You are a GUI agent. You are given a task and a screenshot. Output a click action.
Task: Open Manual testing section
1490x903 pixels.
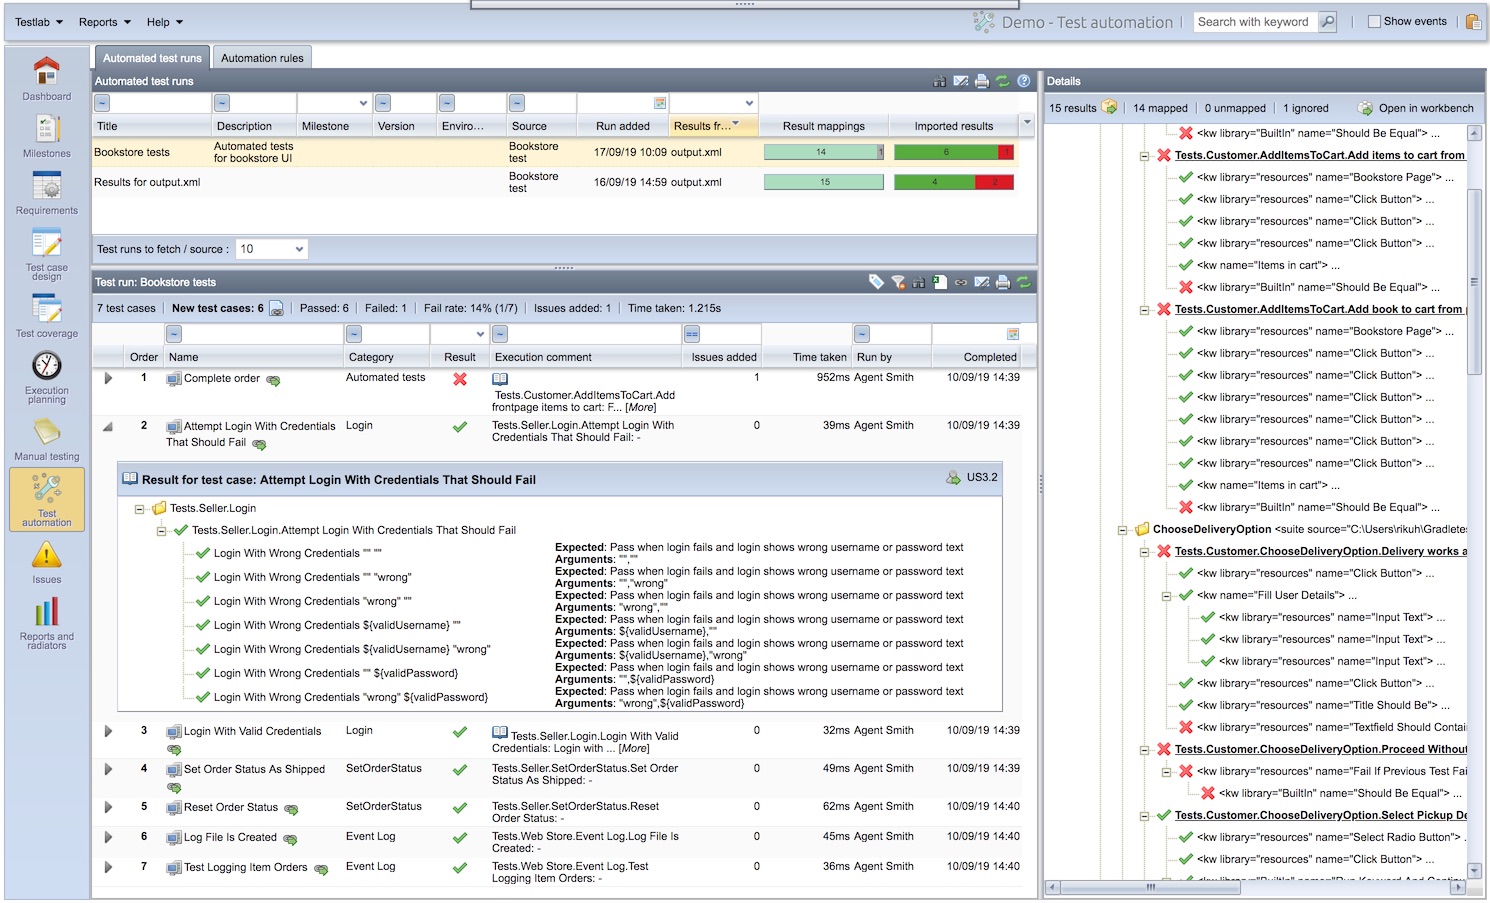pos(46,439)
